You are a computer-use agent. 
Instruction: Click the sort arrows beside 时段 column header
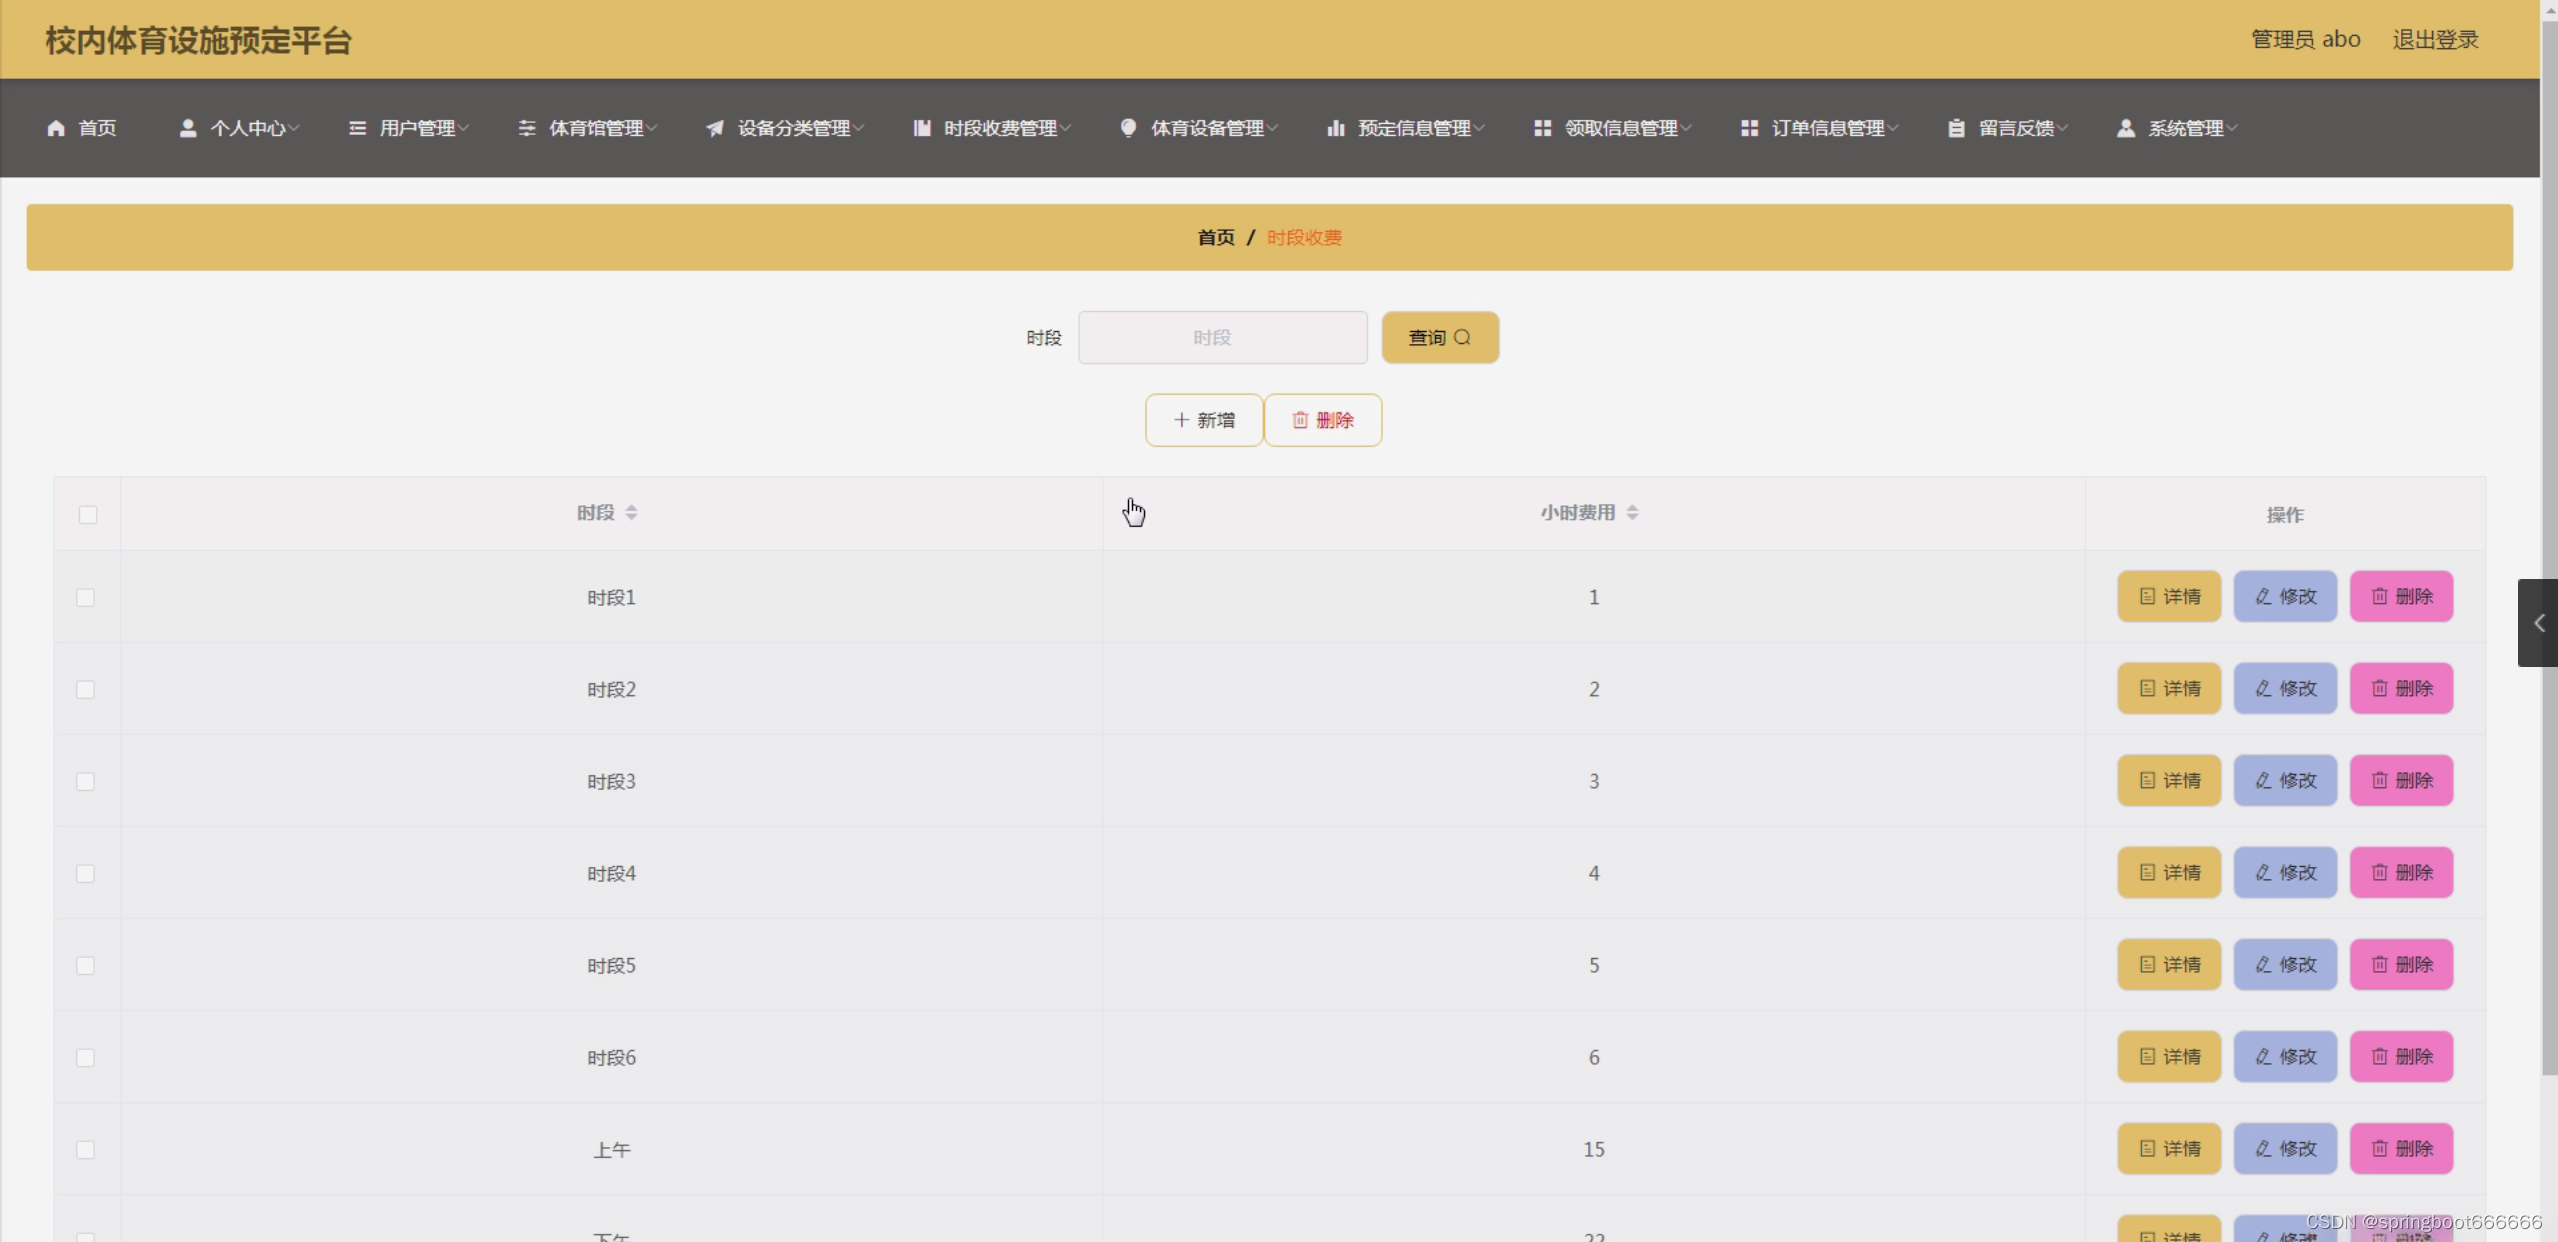(631, 513)
